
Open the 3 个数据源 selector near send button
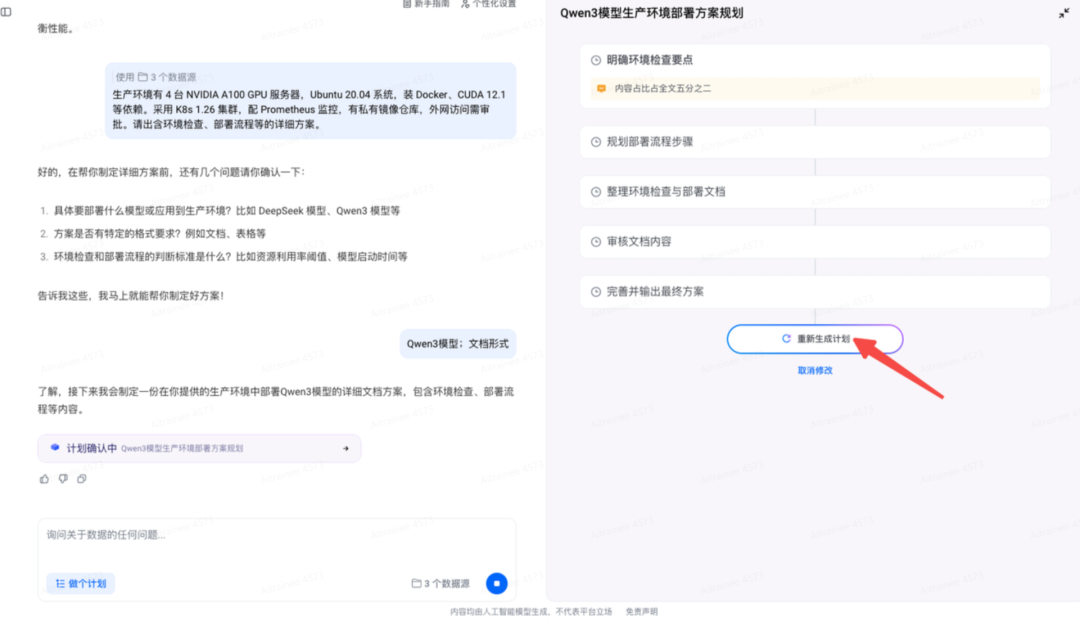click(x=441, y=583)
